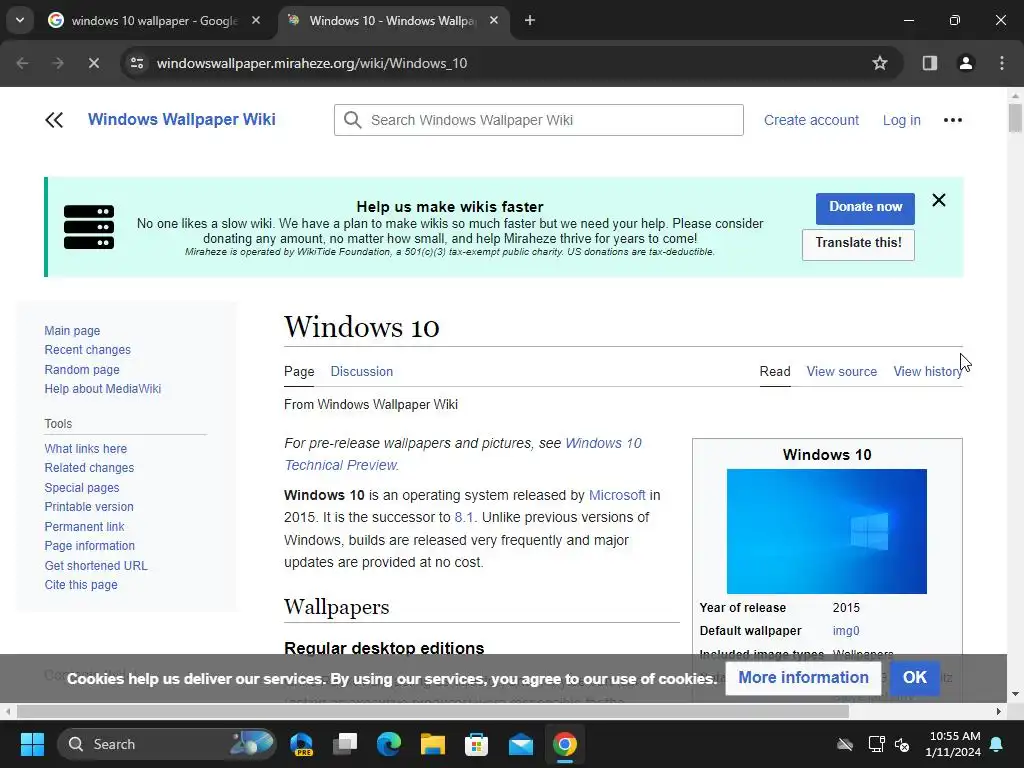Select the Windows 10 - Windows Wallpaper tab

pyautogui.click(x=393, y=21)
